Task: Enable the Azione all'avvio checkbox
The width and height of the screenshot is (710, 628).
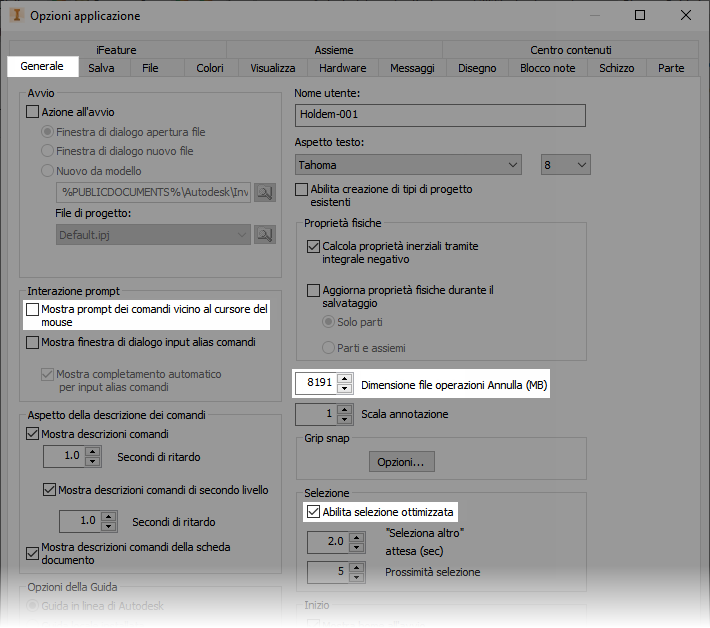Action: [32, 112]
